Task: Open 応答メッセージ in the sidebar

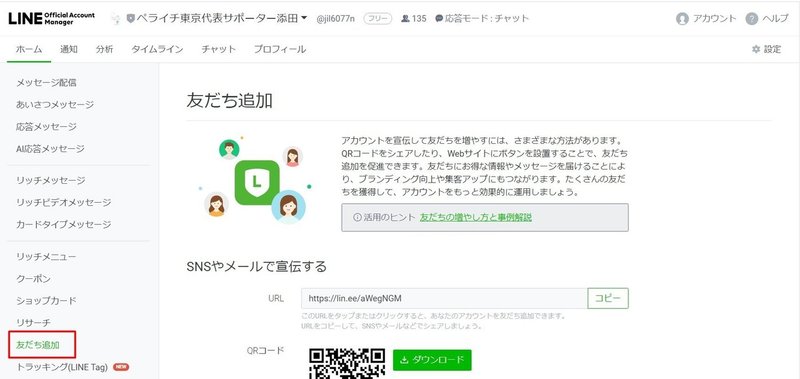Action: point(46,127)
